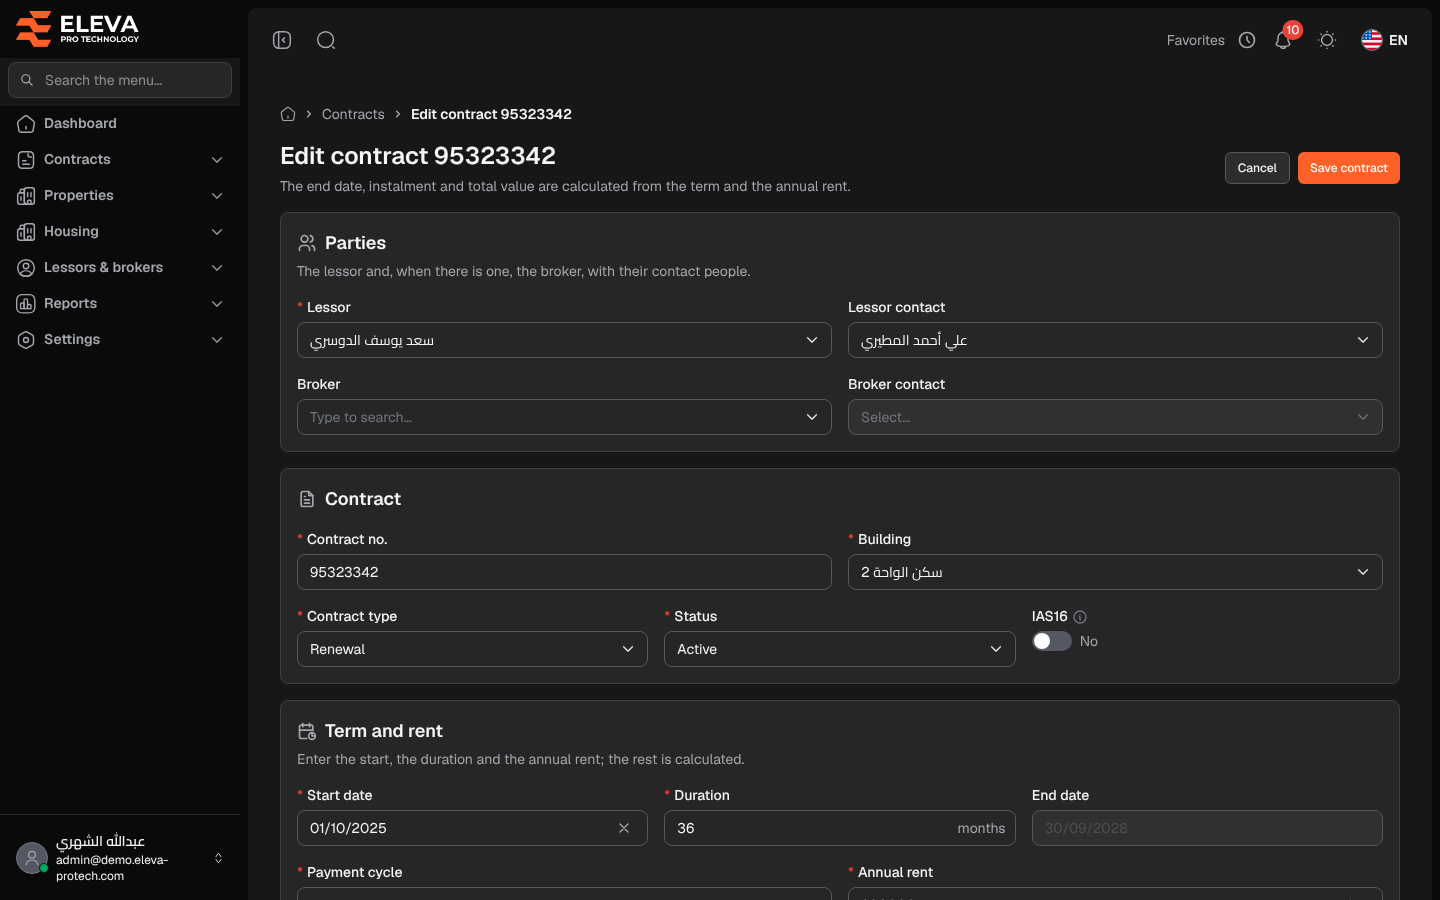The height and width of the screenshot is (900, 1440).
Task: Click the Parties section people icon
Action: click(307, 243)
